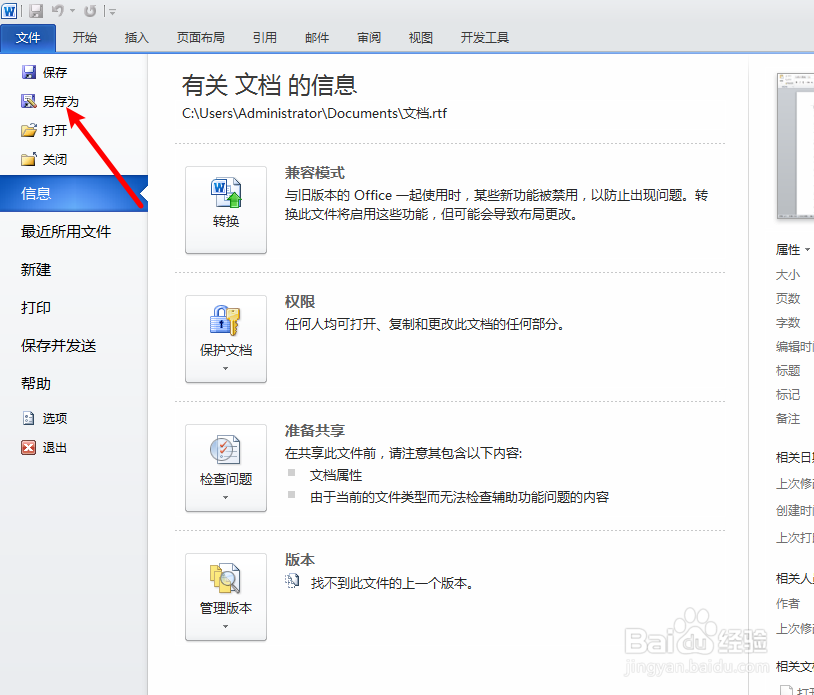Viewport: 814px width, 695px height.
Task: Expand the 管理版本 dropdown arrow
Action: pos(225,626)
